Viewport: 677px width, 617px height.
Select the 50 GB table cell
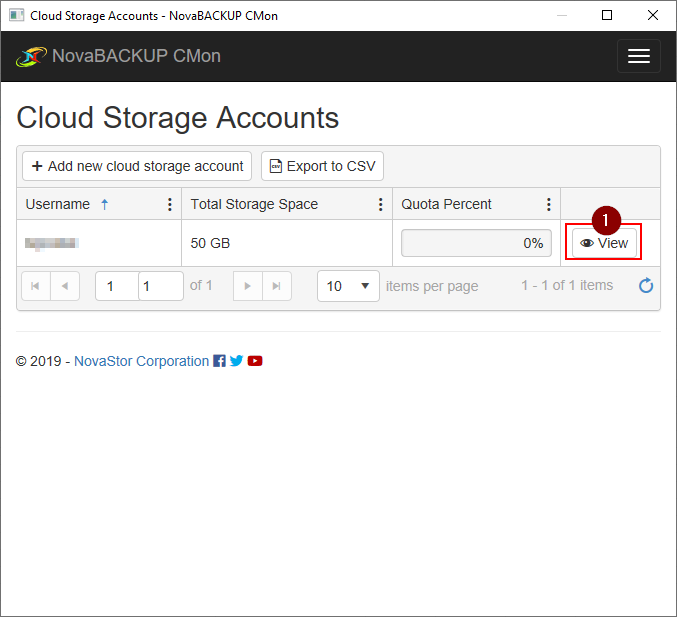click(287, 243)
